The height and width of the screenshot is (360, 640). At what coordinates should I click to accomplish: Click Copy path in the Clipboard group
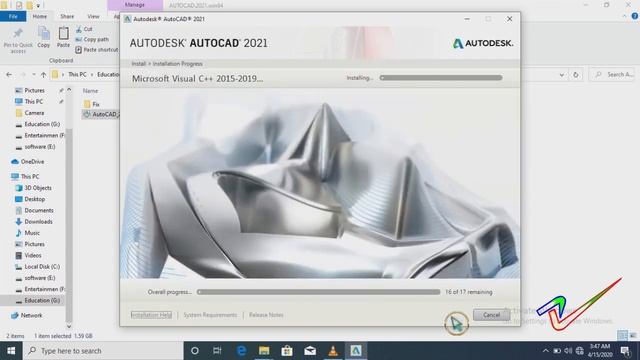pyautogui.click(x=92, y=39)
